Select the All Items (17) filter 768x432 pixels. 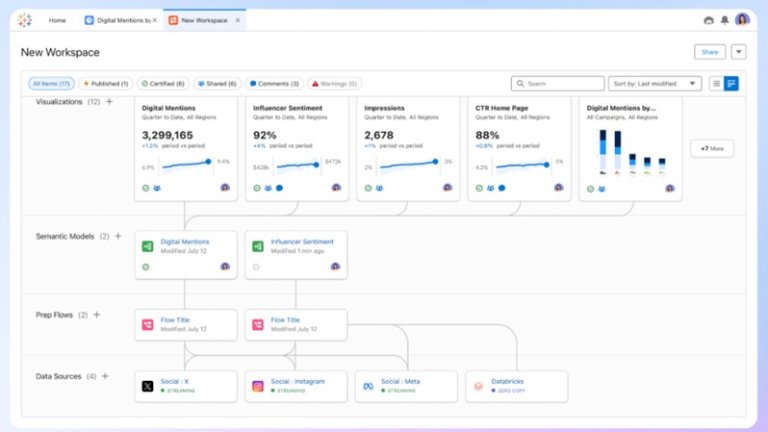(x=51, y=84)
